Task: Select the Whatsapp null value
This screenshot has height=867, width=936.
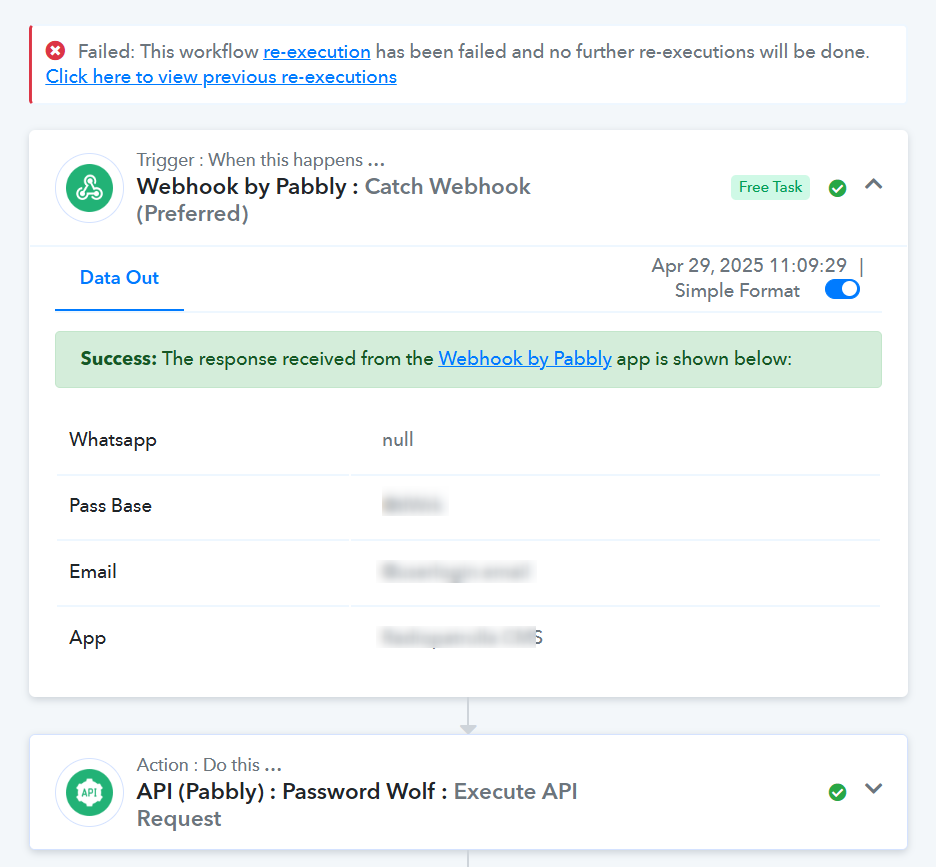Action: (x=398, y=439)
